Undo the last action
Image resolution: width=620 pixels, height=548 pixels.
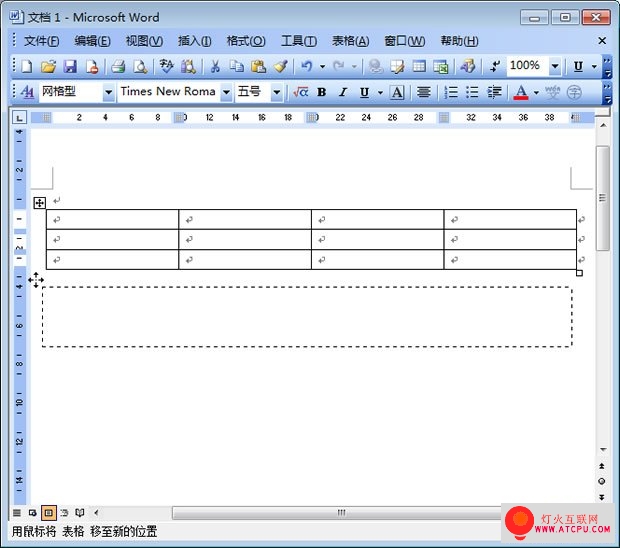pos(307,66)
